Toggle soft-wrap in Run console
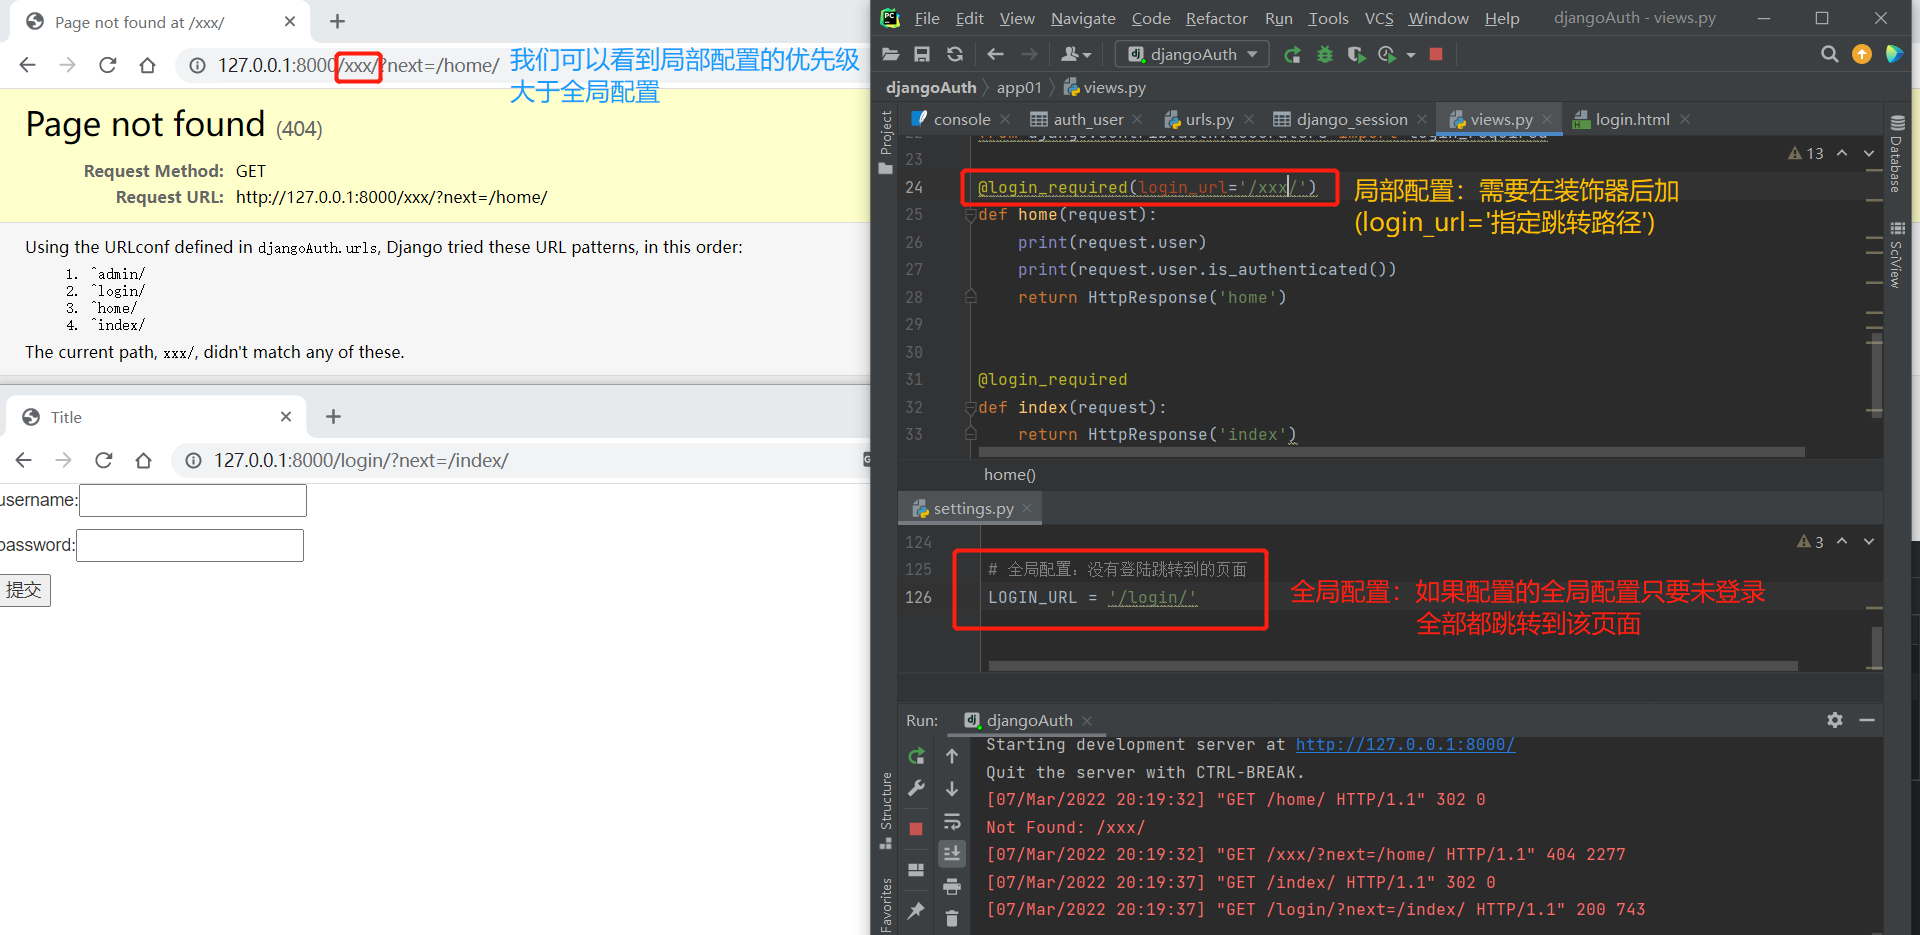This screenshot has width=1920, height=935. [952, 822]
